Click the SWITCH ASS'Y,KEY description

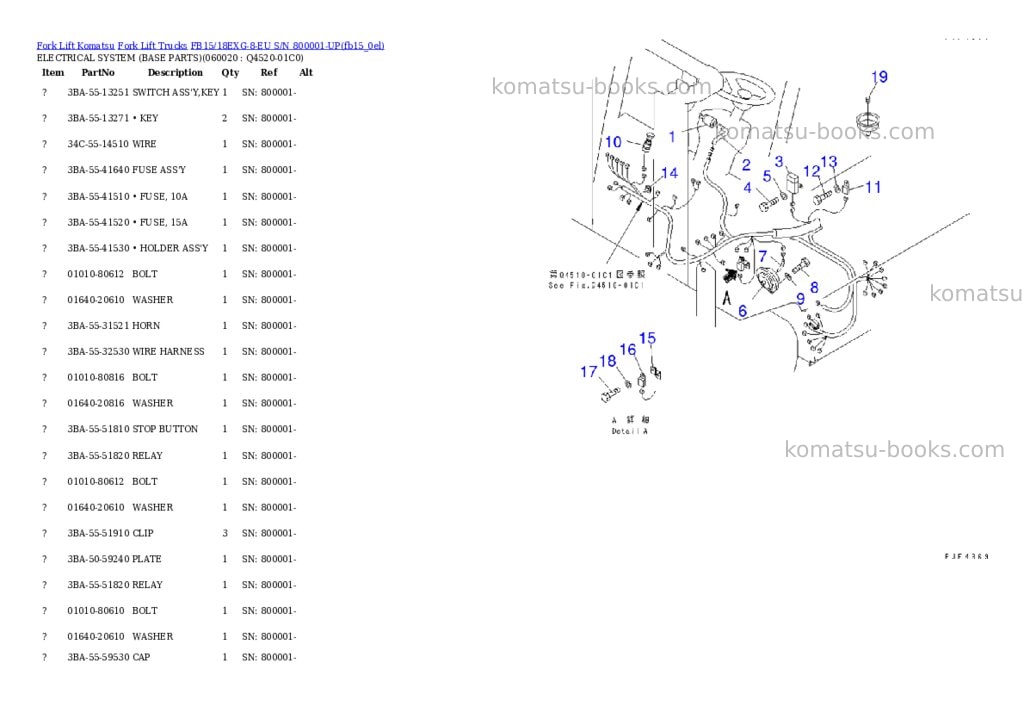(176, 93)
